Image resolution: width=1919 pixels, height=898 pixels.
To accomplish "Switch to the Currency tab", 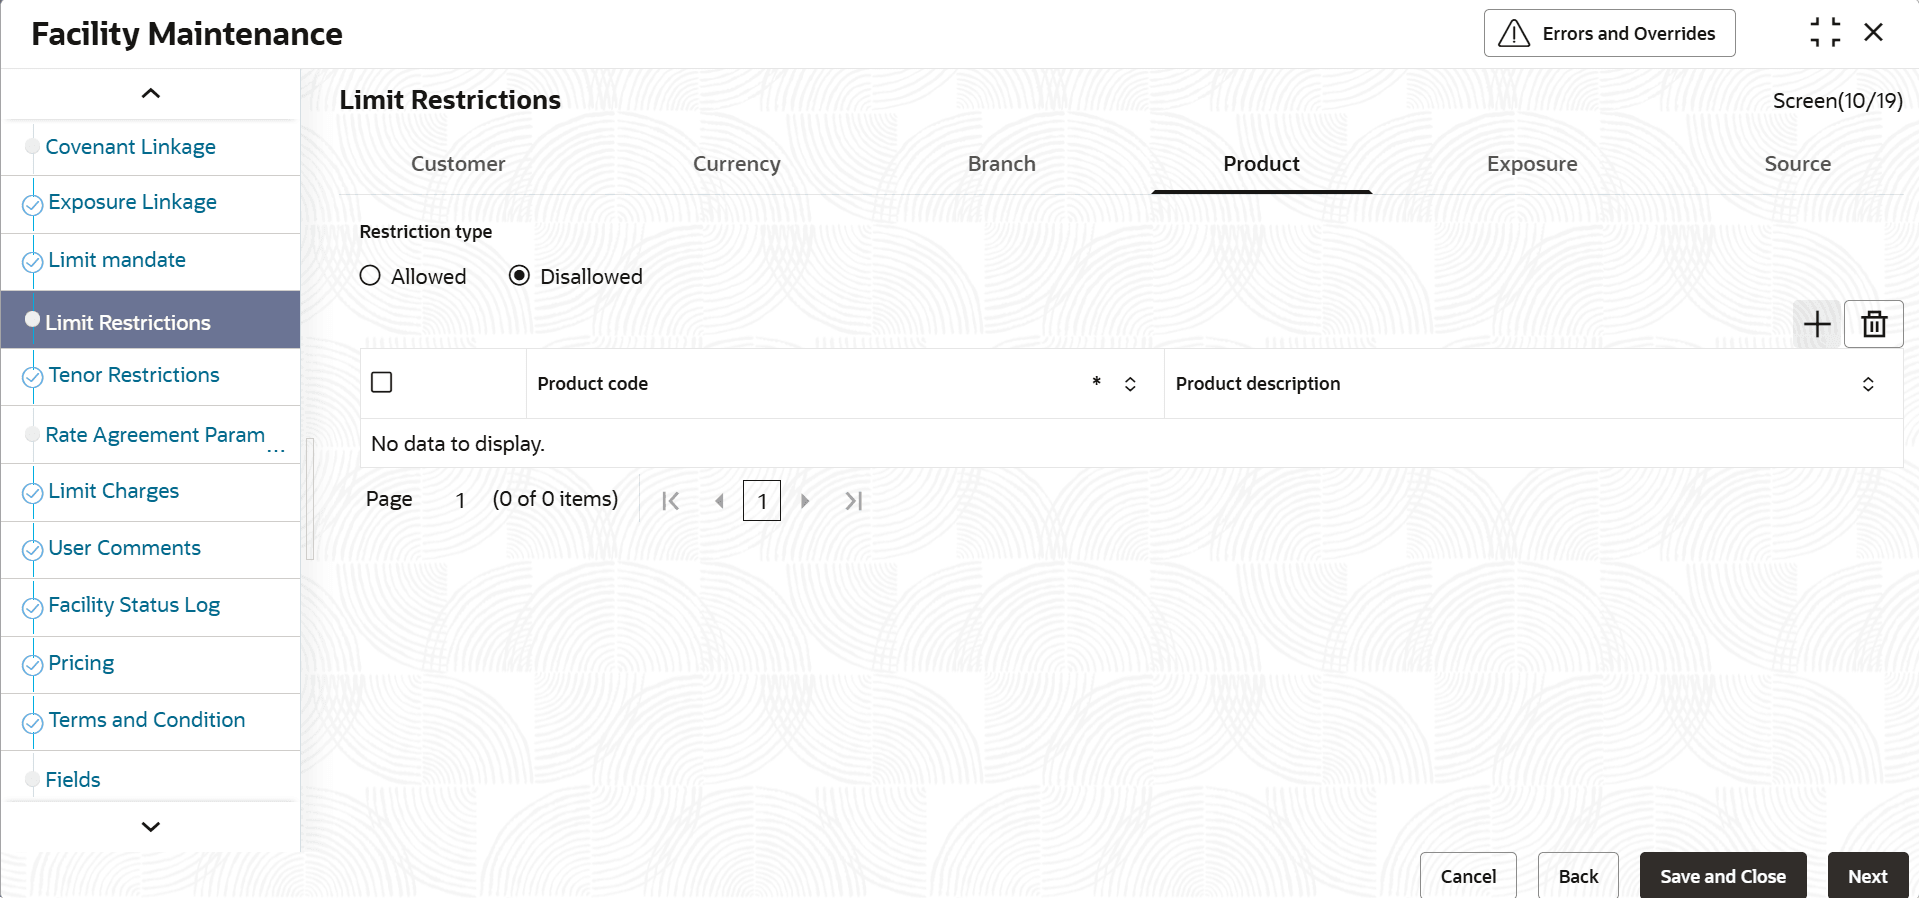I will (736, 164).
